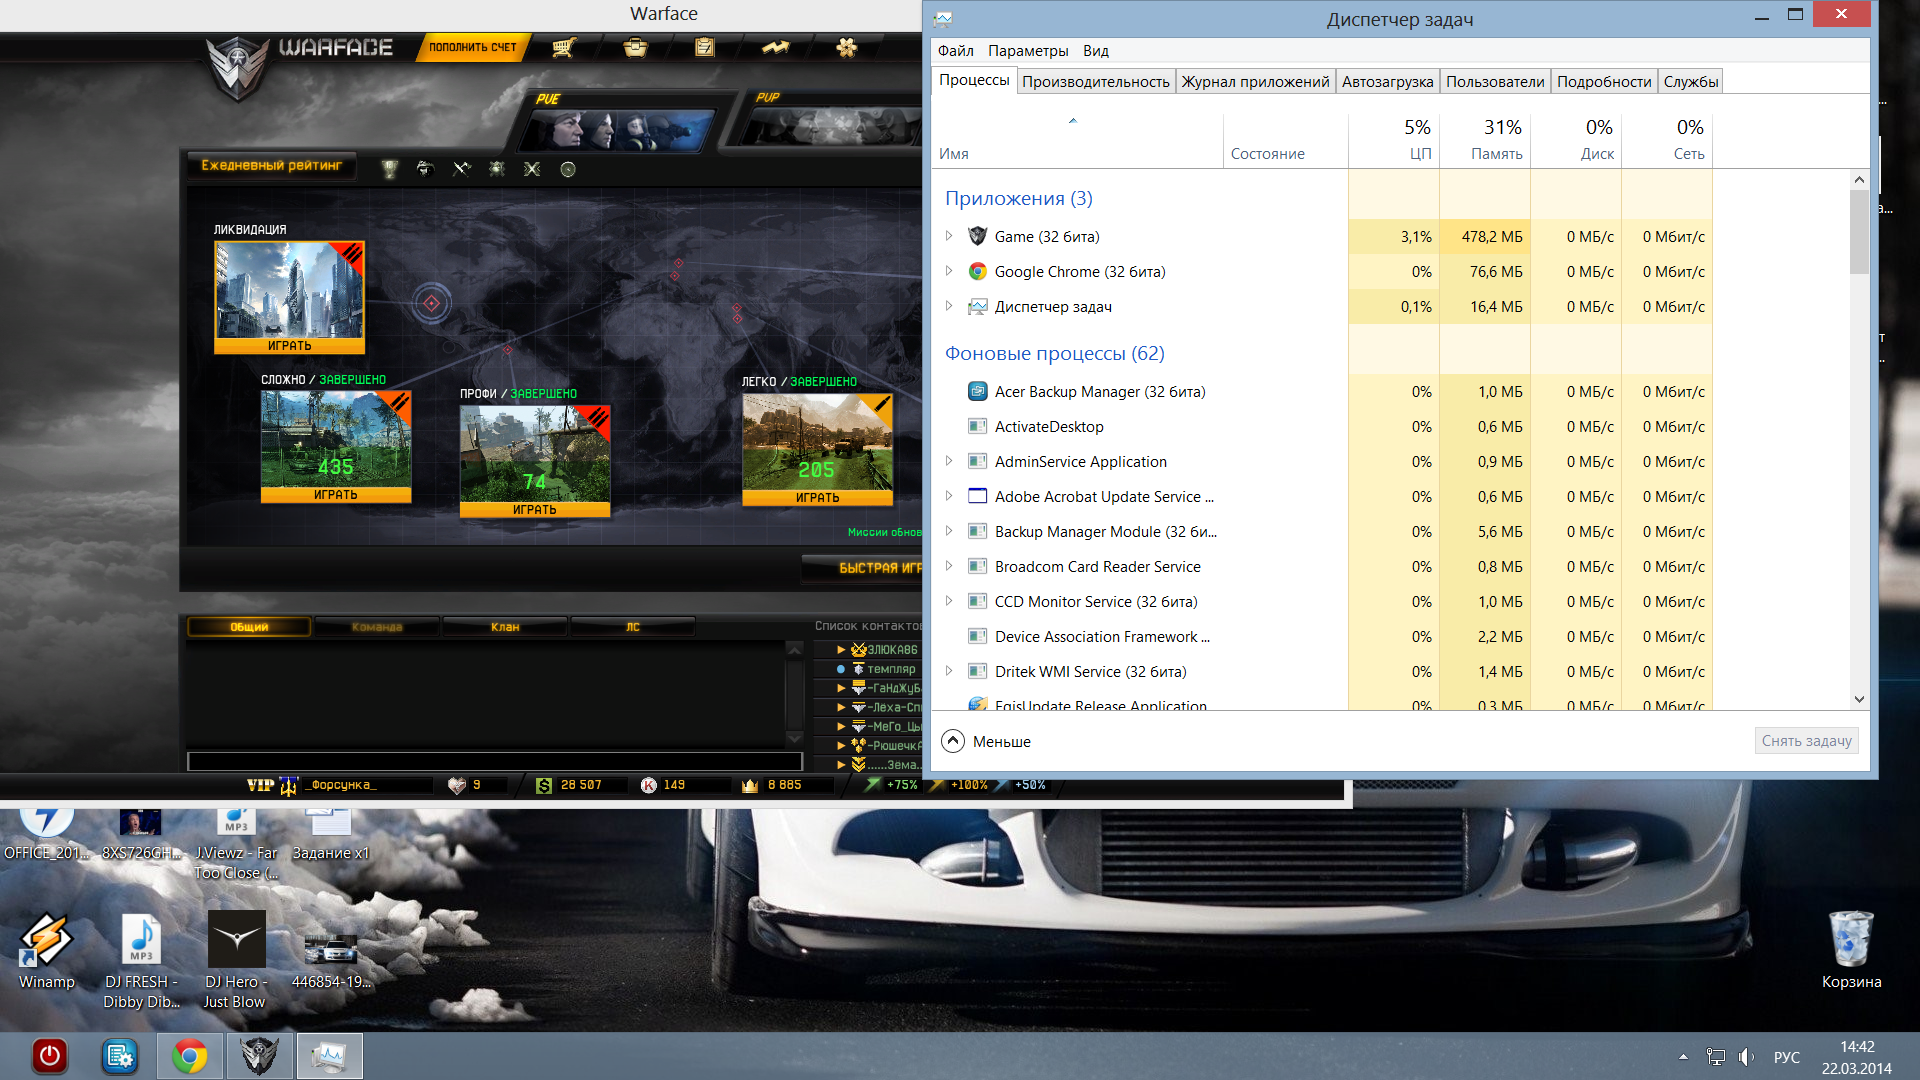Click the volume speaker icon in system tray
1920x1080 pixels.
tap(1746, 1057)
